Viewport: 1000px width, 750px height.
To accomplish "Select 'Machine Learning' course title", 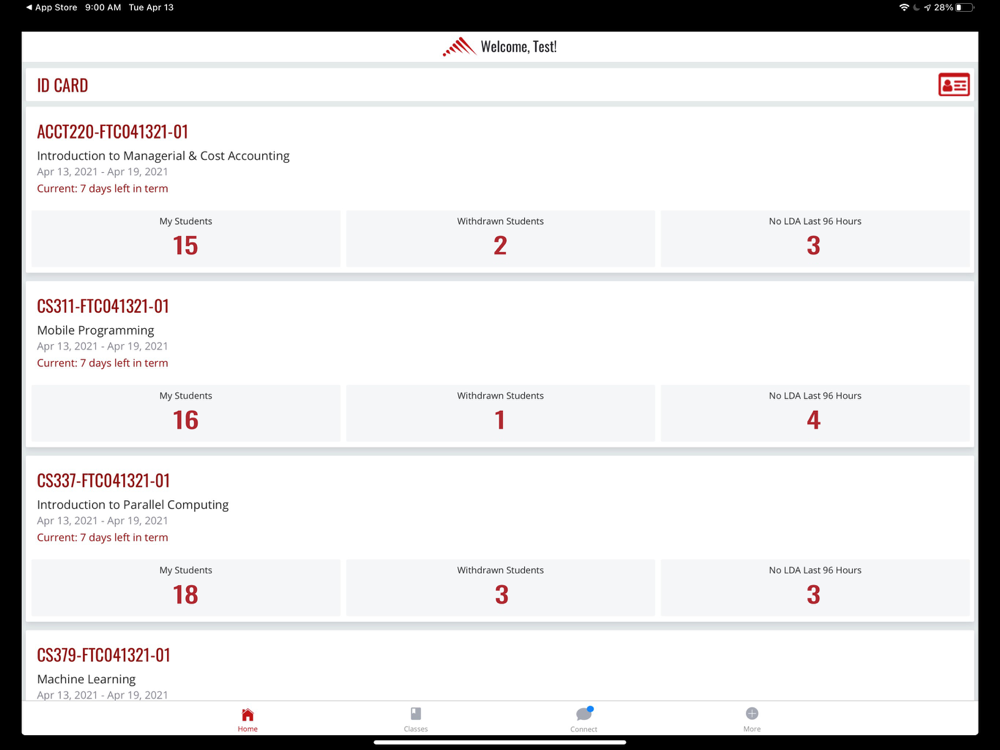I will pyautogui.click(x=86, y=679).
